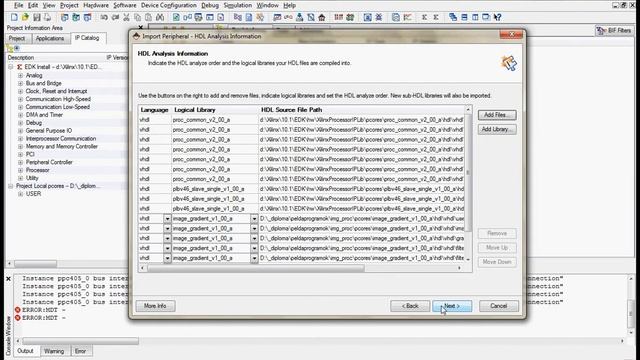Expand the Analog category
Screen dimensions: 640x360
pos(20,76)
